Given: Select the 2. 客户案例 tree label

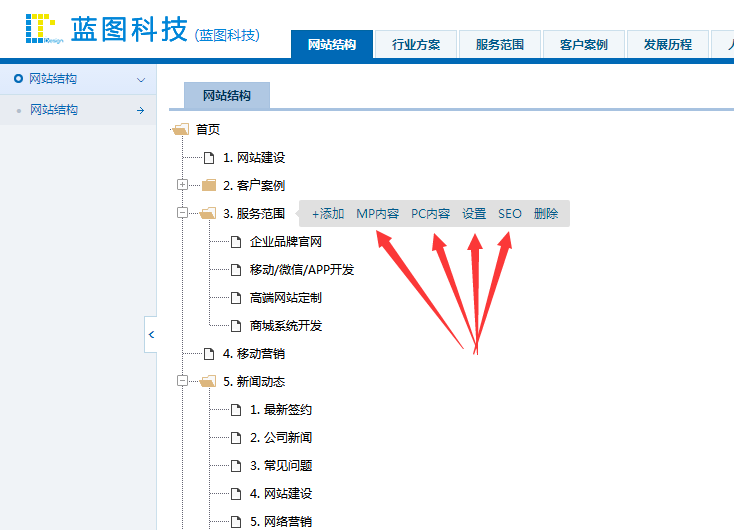Looking at the screenshot, I should [x=254, y=185].
